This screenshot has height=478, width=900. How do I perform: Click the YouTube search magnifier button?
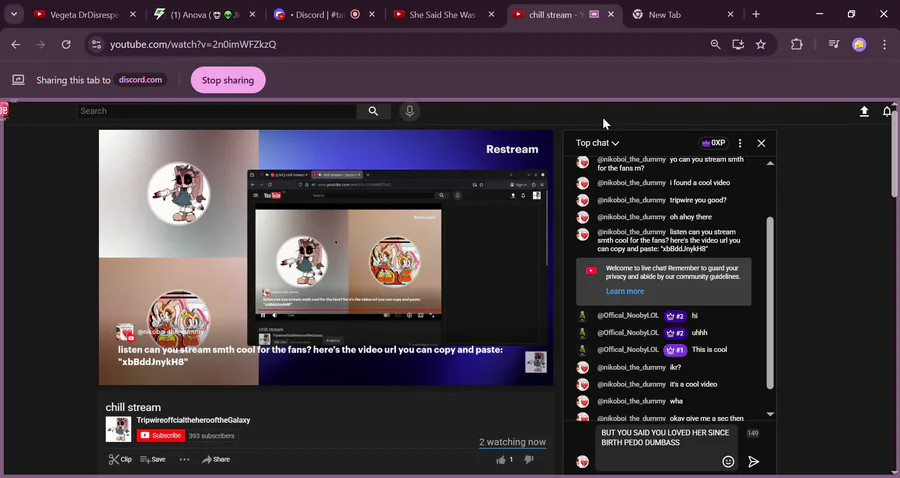[x=373, y=111]
